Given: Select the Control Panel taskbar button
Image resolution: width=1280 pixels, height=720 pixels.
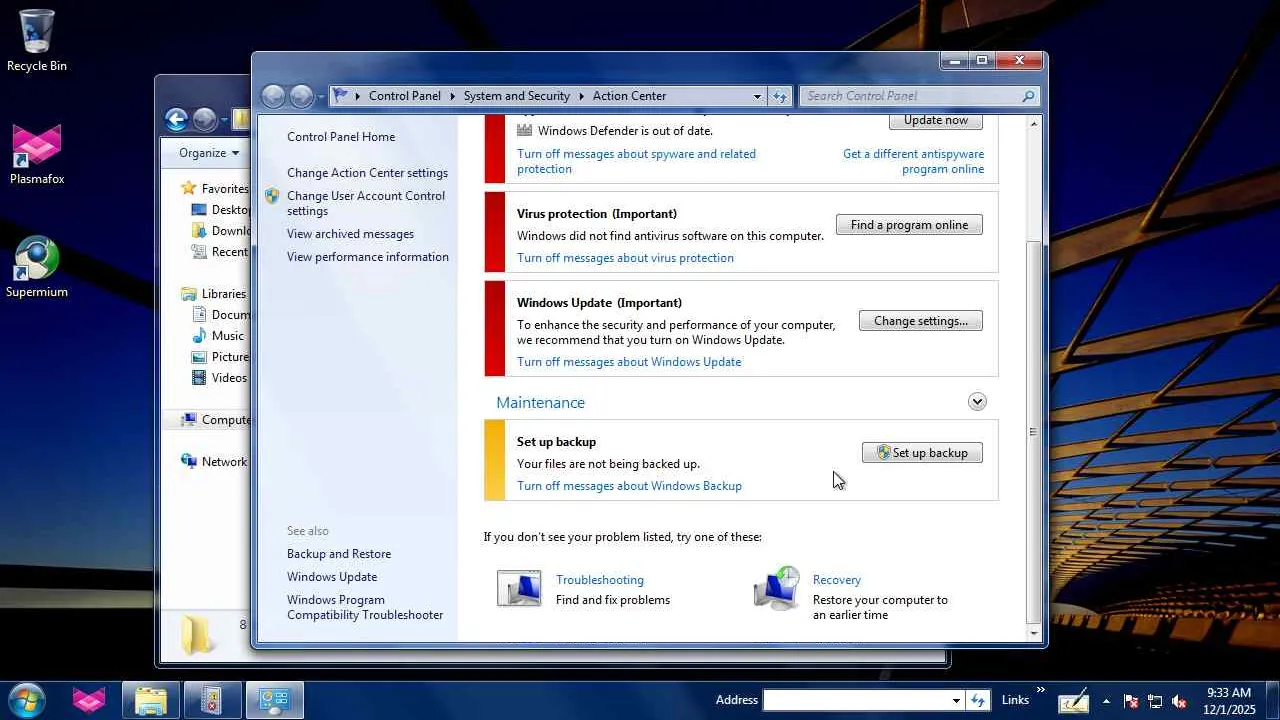Looking at the screenshot, I should click(275, 700).
